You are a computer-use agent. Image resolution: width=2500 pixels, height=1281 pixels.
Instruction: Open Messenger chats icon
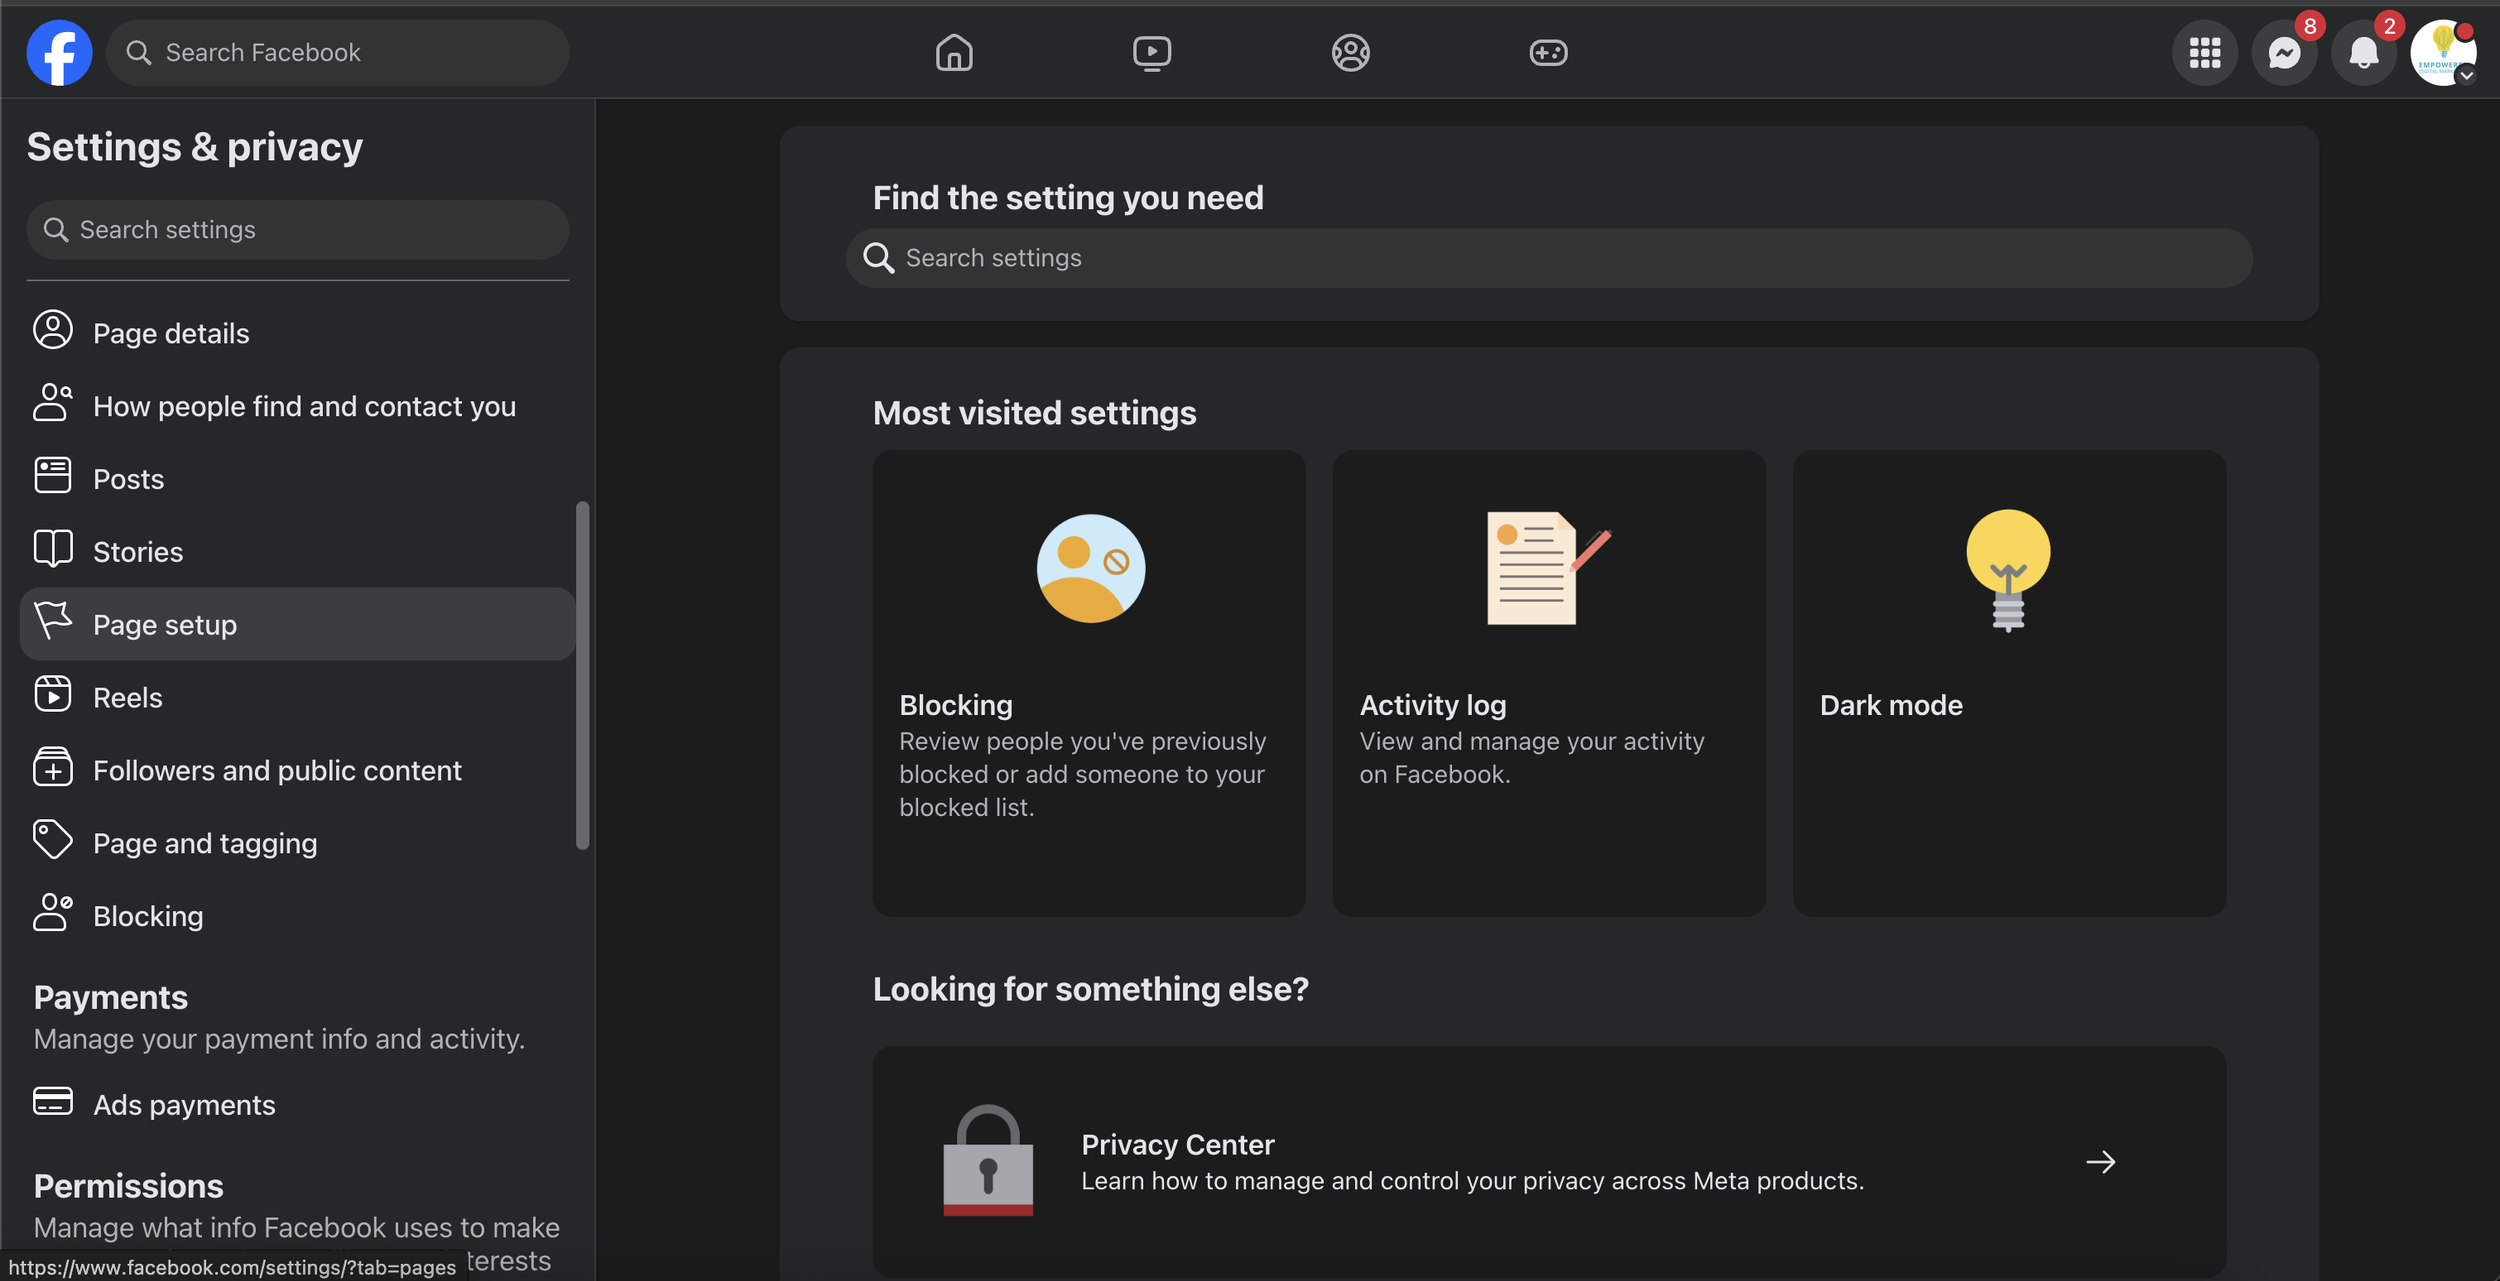[x=2284, y=52]
